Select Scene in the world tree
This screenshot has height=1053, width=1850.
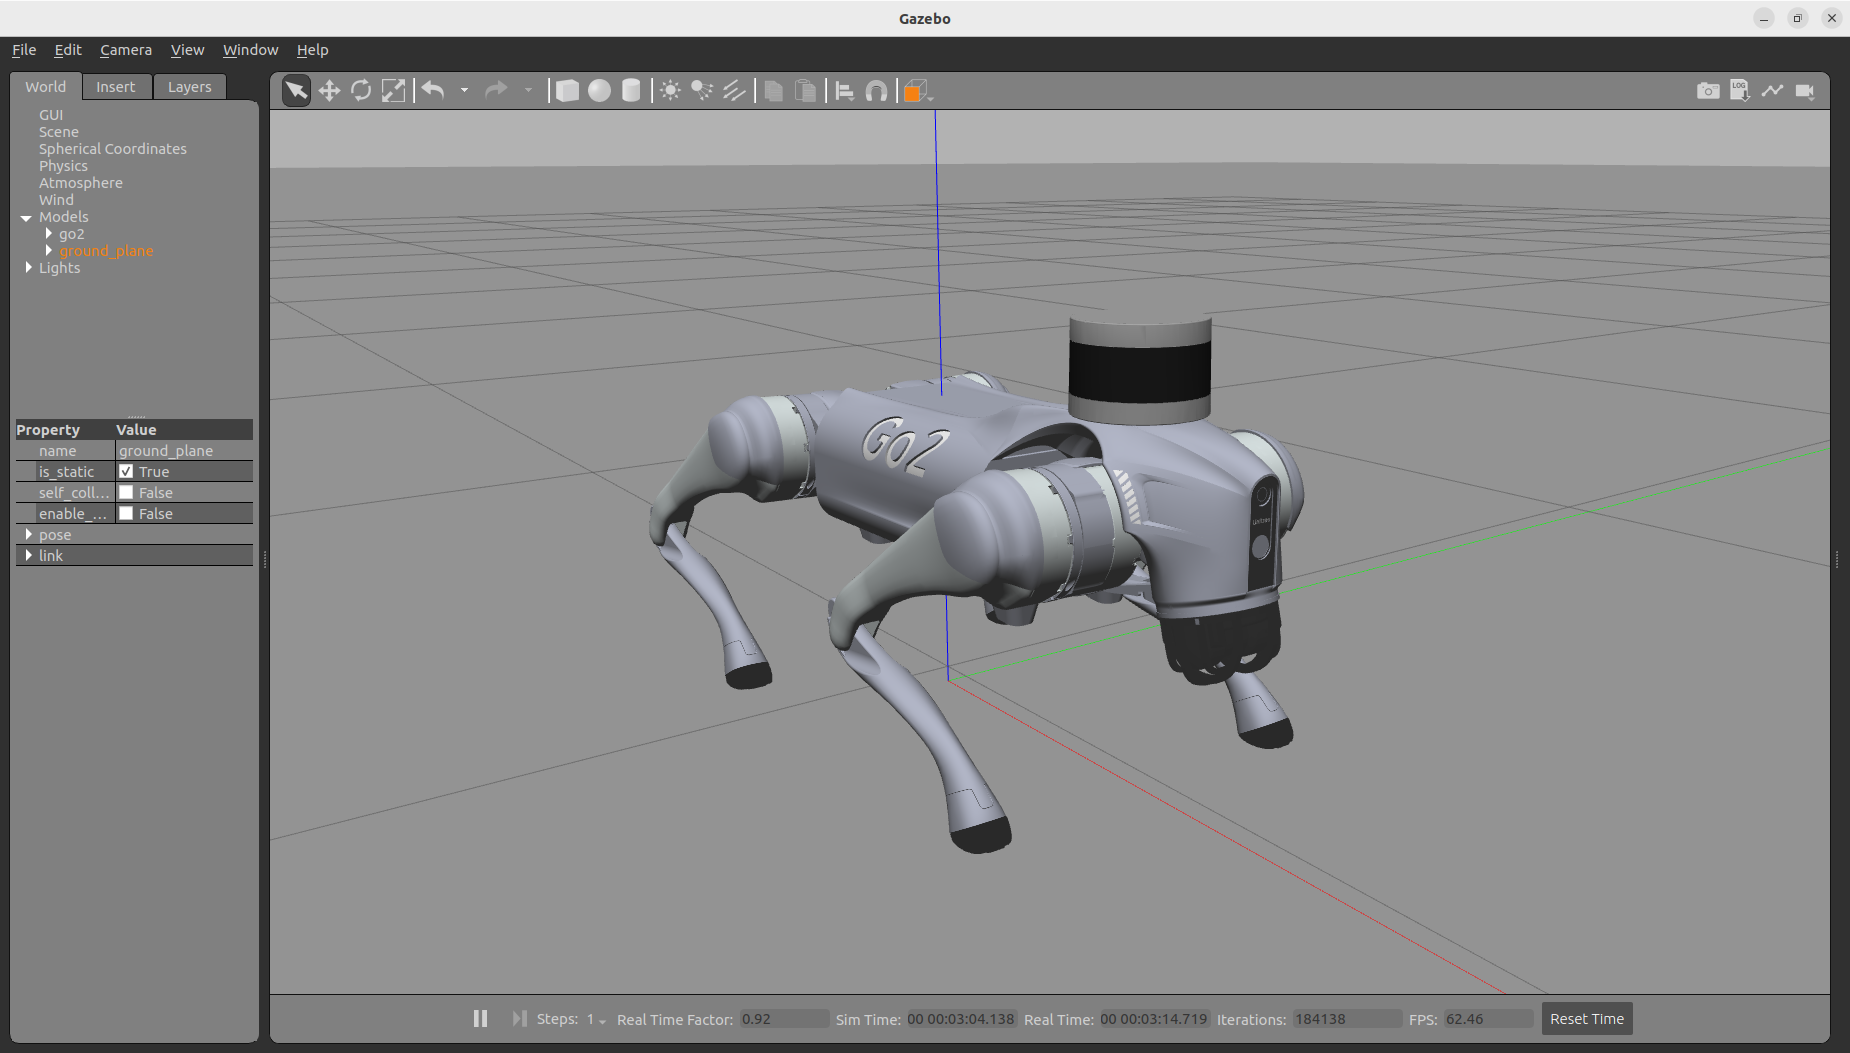point(58,132)
